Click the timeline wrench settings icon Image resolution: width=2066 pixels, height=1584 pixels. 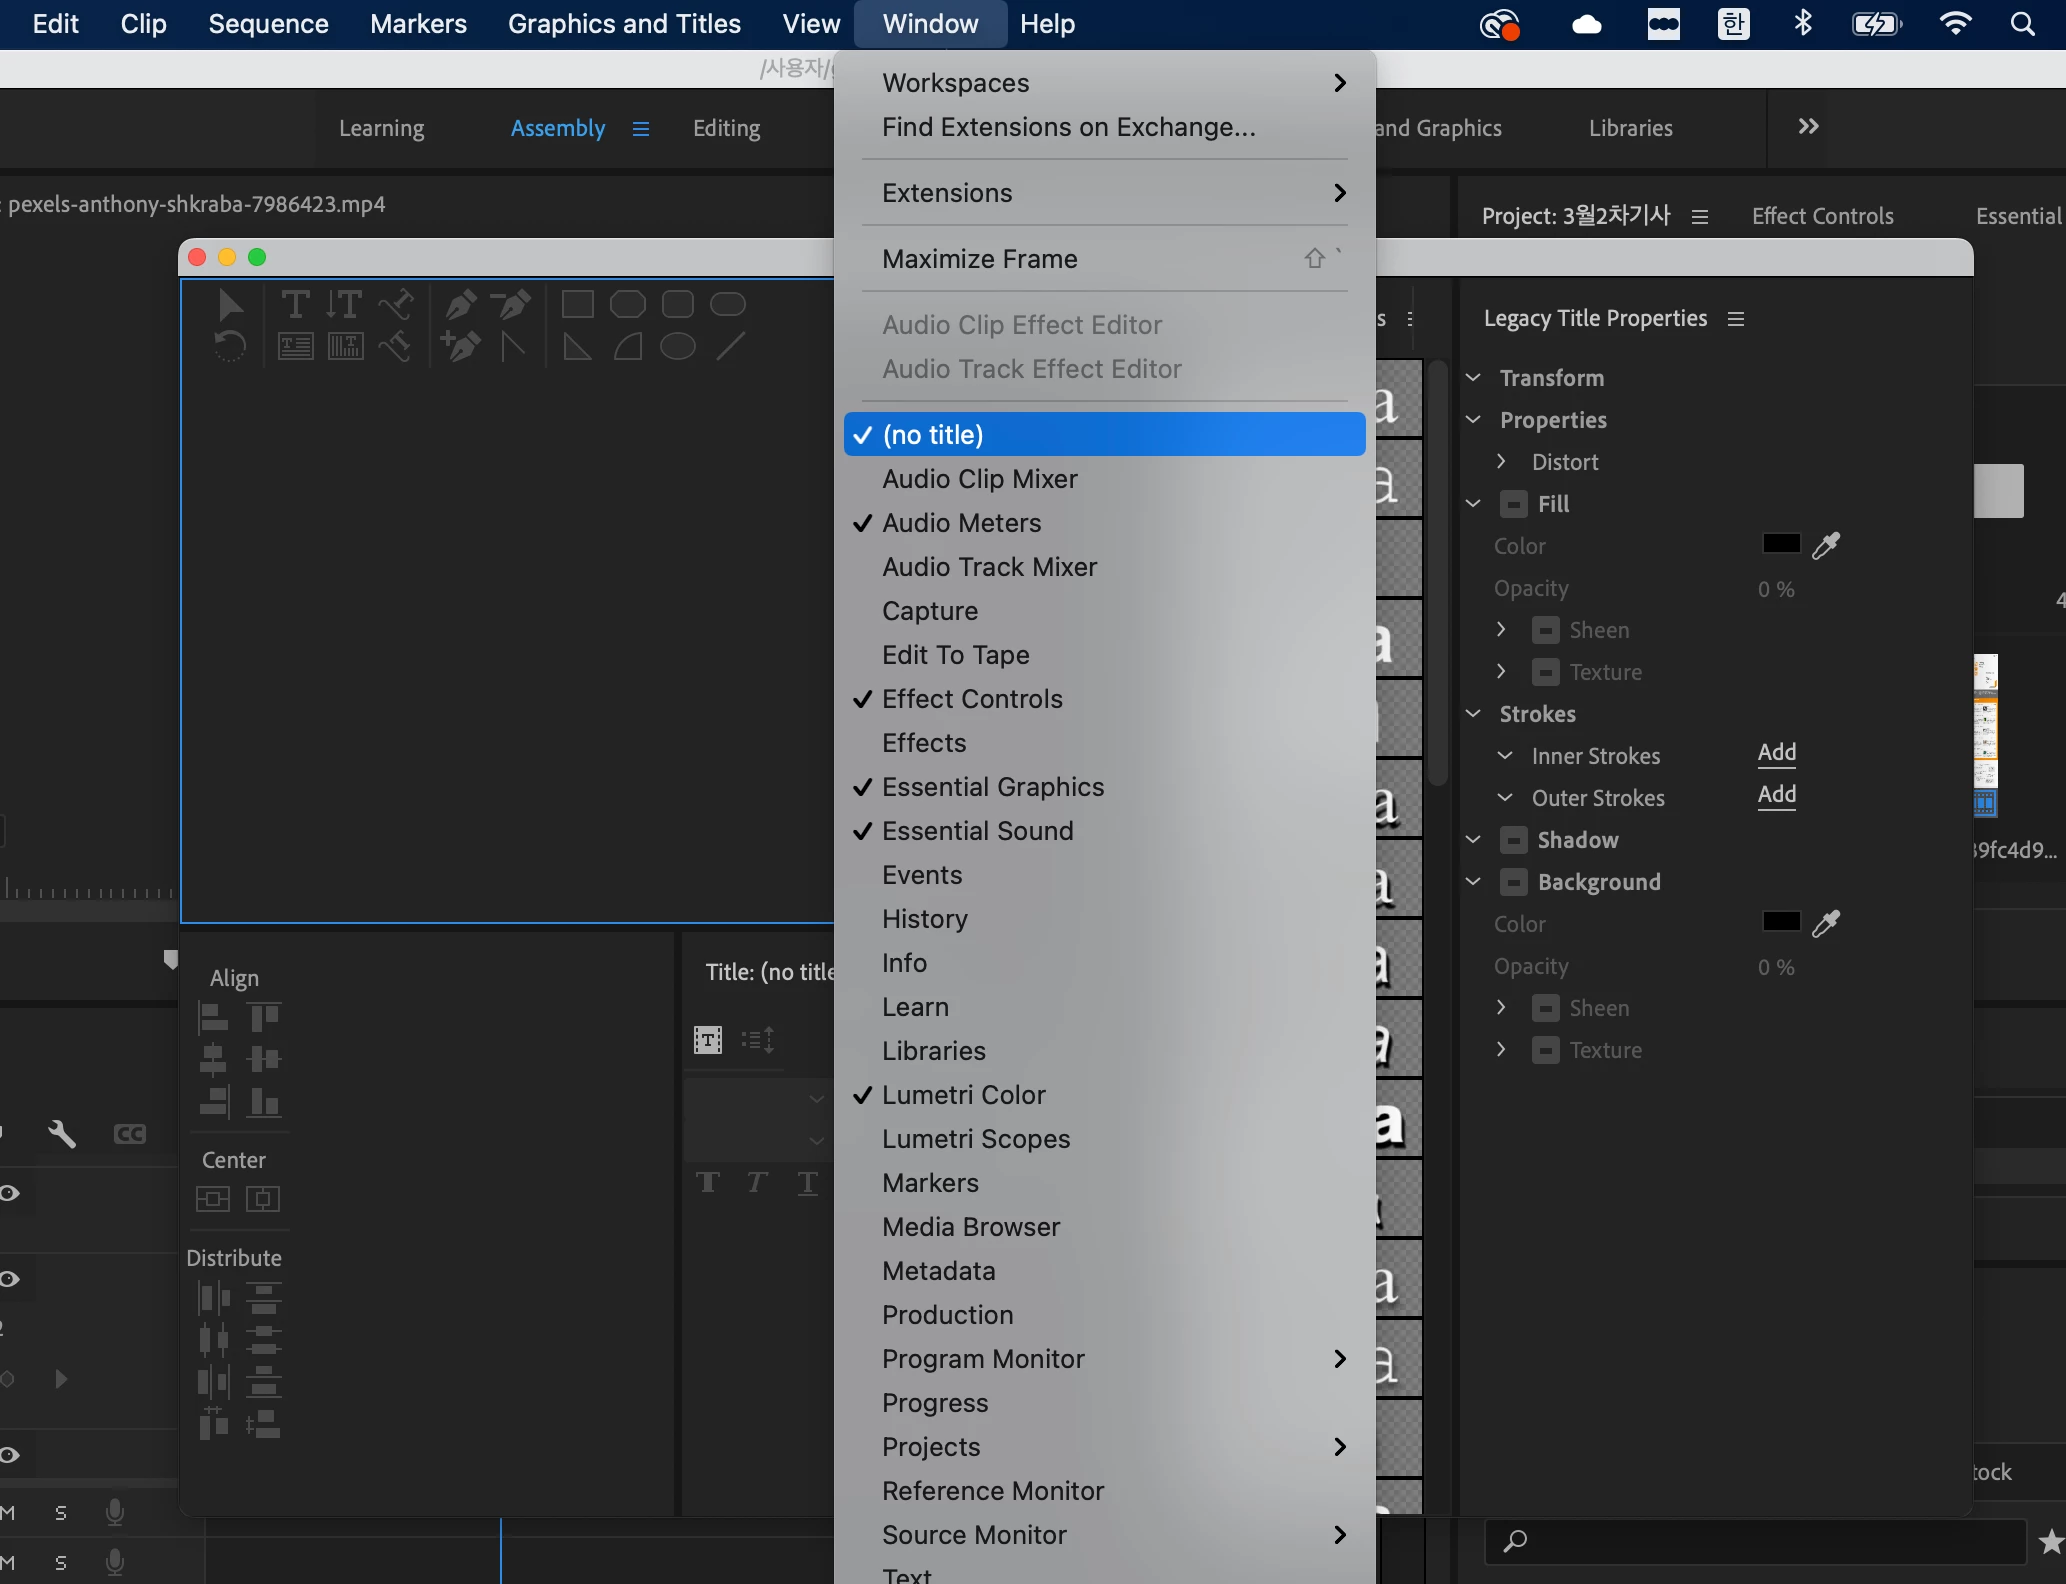click(62, 1134)
